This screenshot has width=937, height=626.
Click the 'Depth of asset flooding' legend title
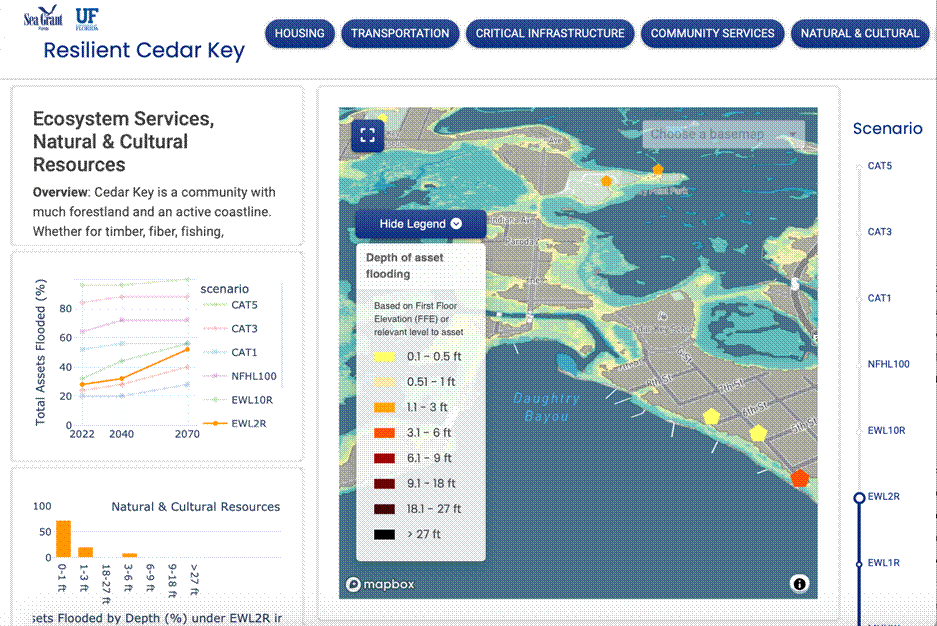[x=405, y=266]
